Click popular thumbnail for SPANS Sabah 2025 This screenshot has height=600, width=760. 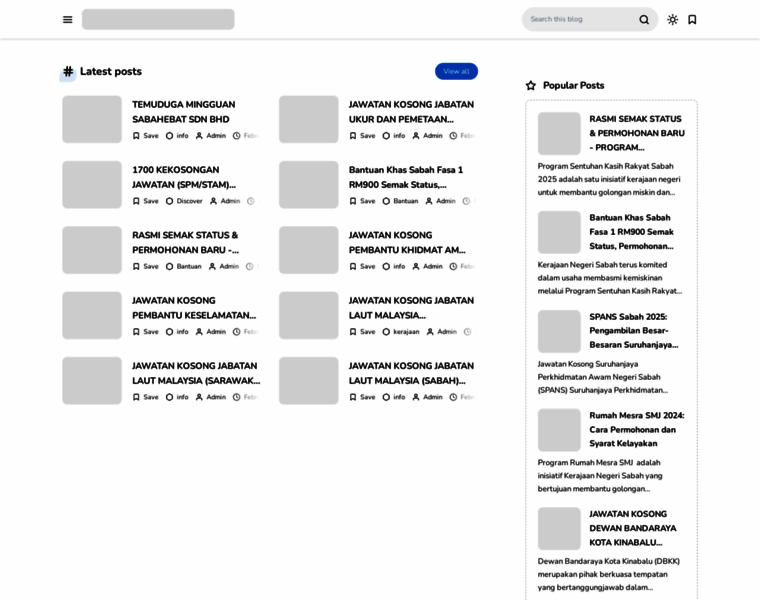[x=559, y=332]
